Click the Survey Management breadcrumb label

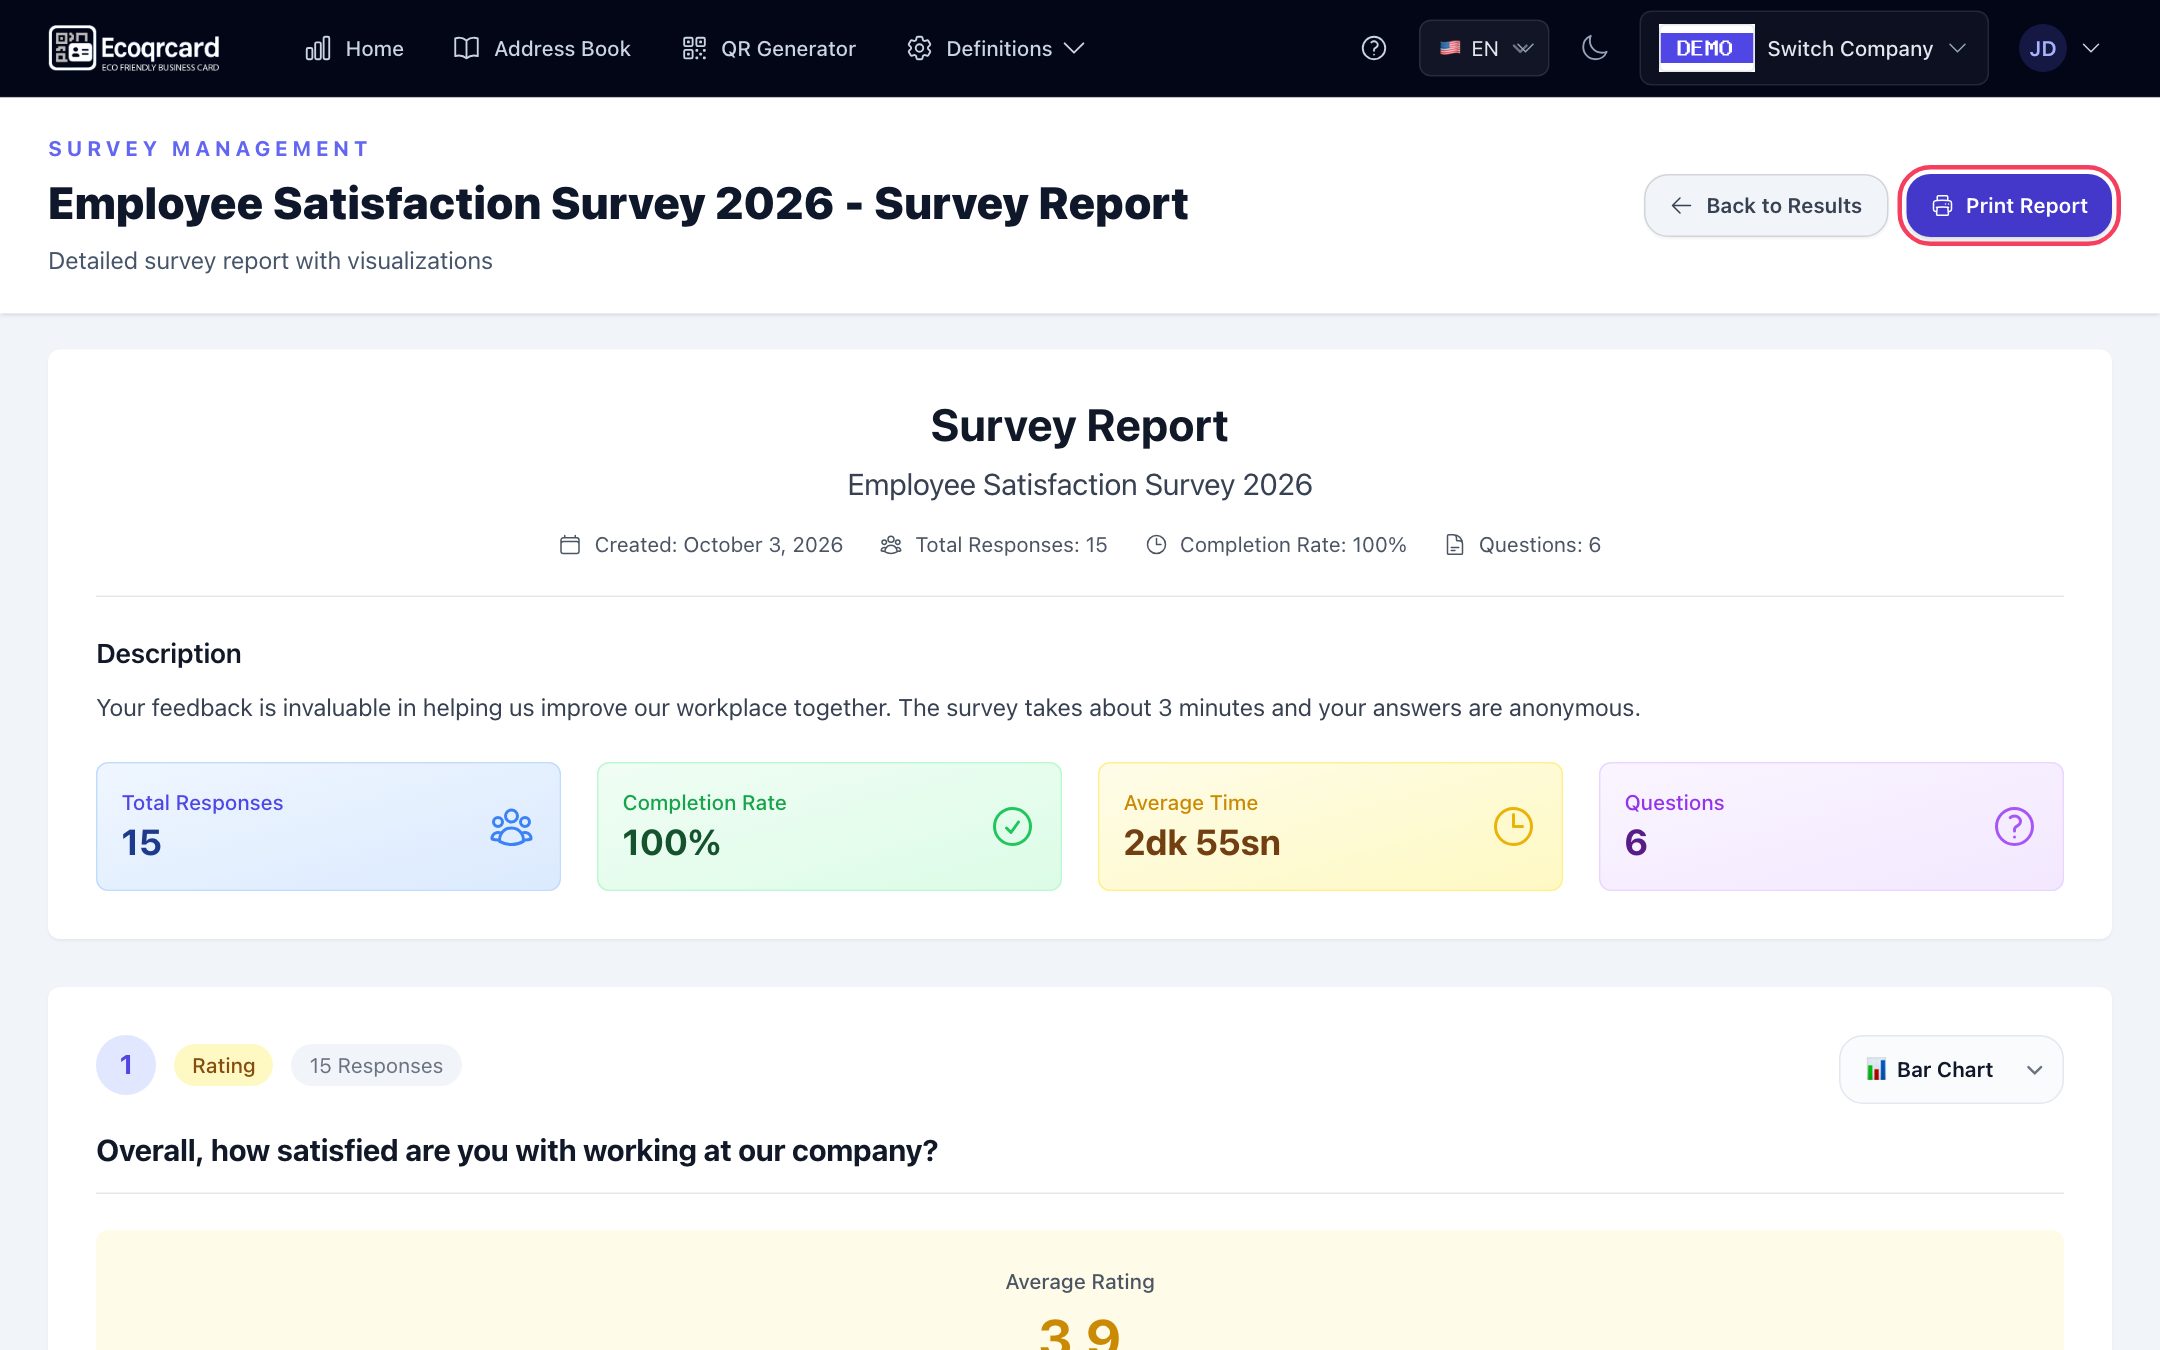tap(209, 149)
